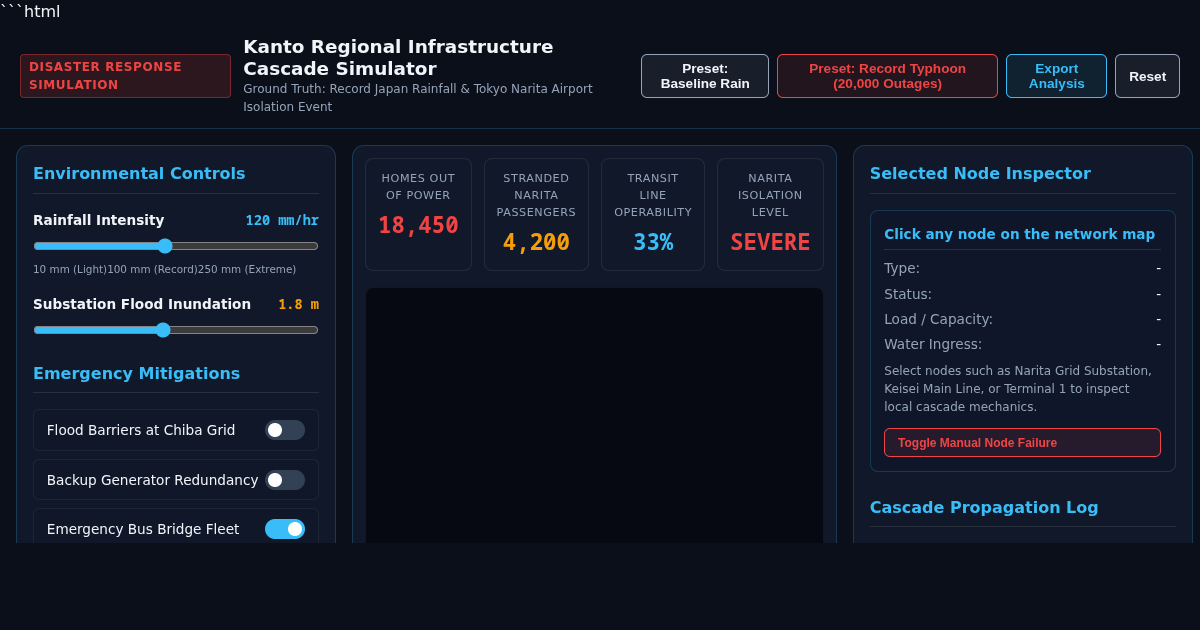
Task: Enable Flood Barriers at Chiba Grid
Action: click(285, 430)
